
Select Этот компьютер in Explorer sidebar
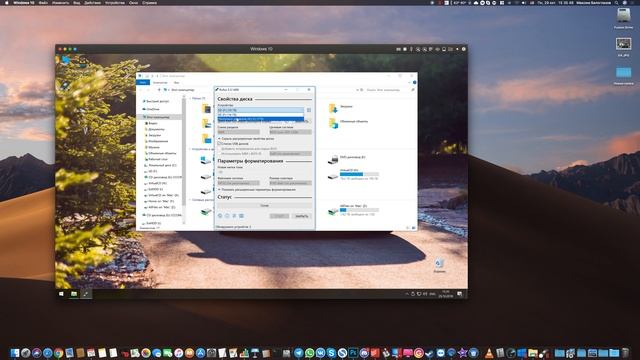(158, 117)
